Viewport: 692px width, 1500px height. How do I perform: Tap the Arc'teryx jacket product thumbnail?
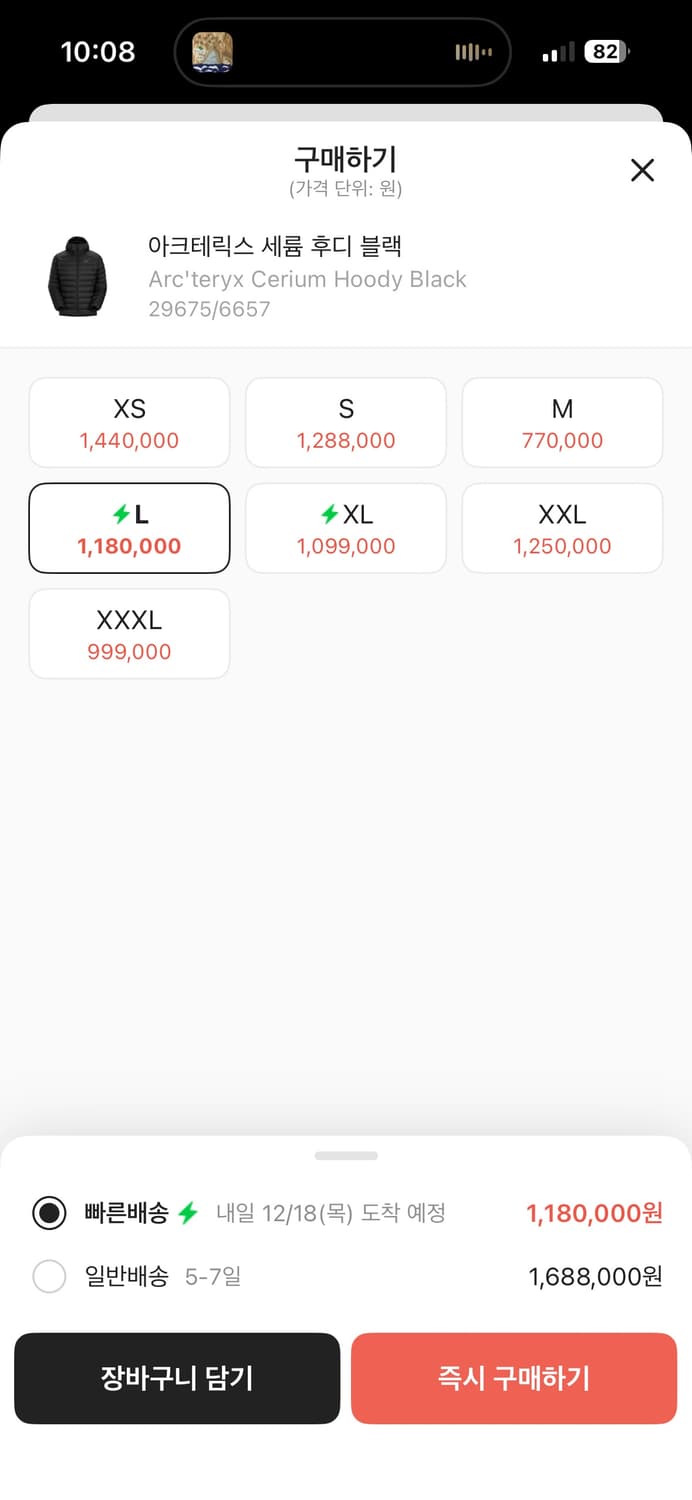(x=76, y=278)
